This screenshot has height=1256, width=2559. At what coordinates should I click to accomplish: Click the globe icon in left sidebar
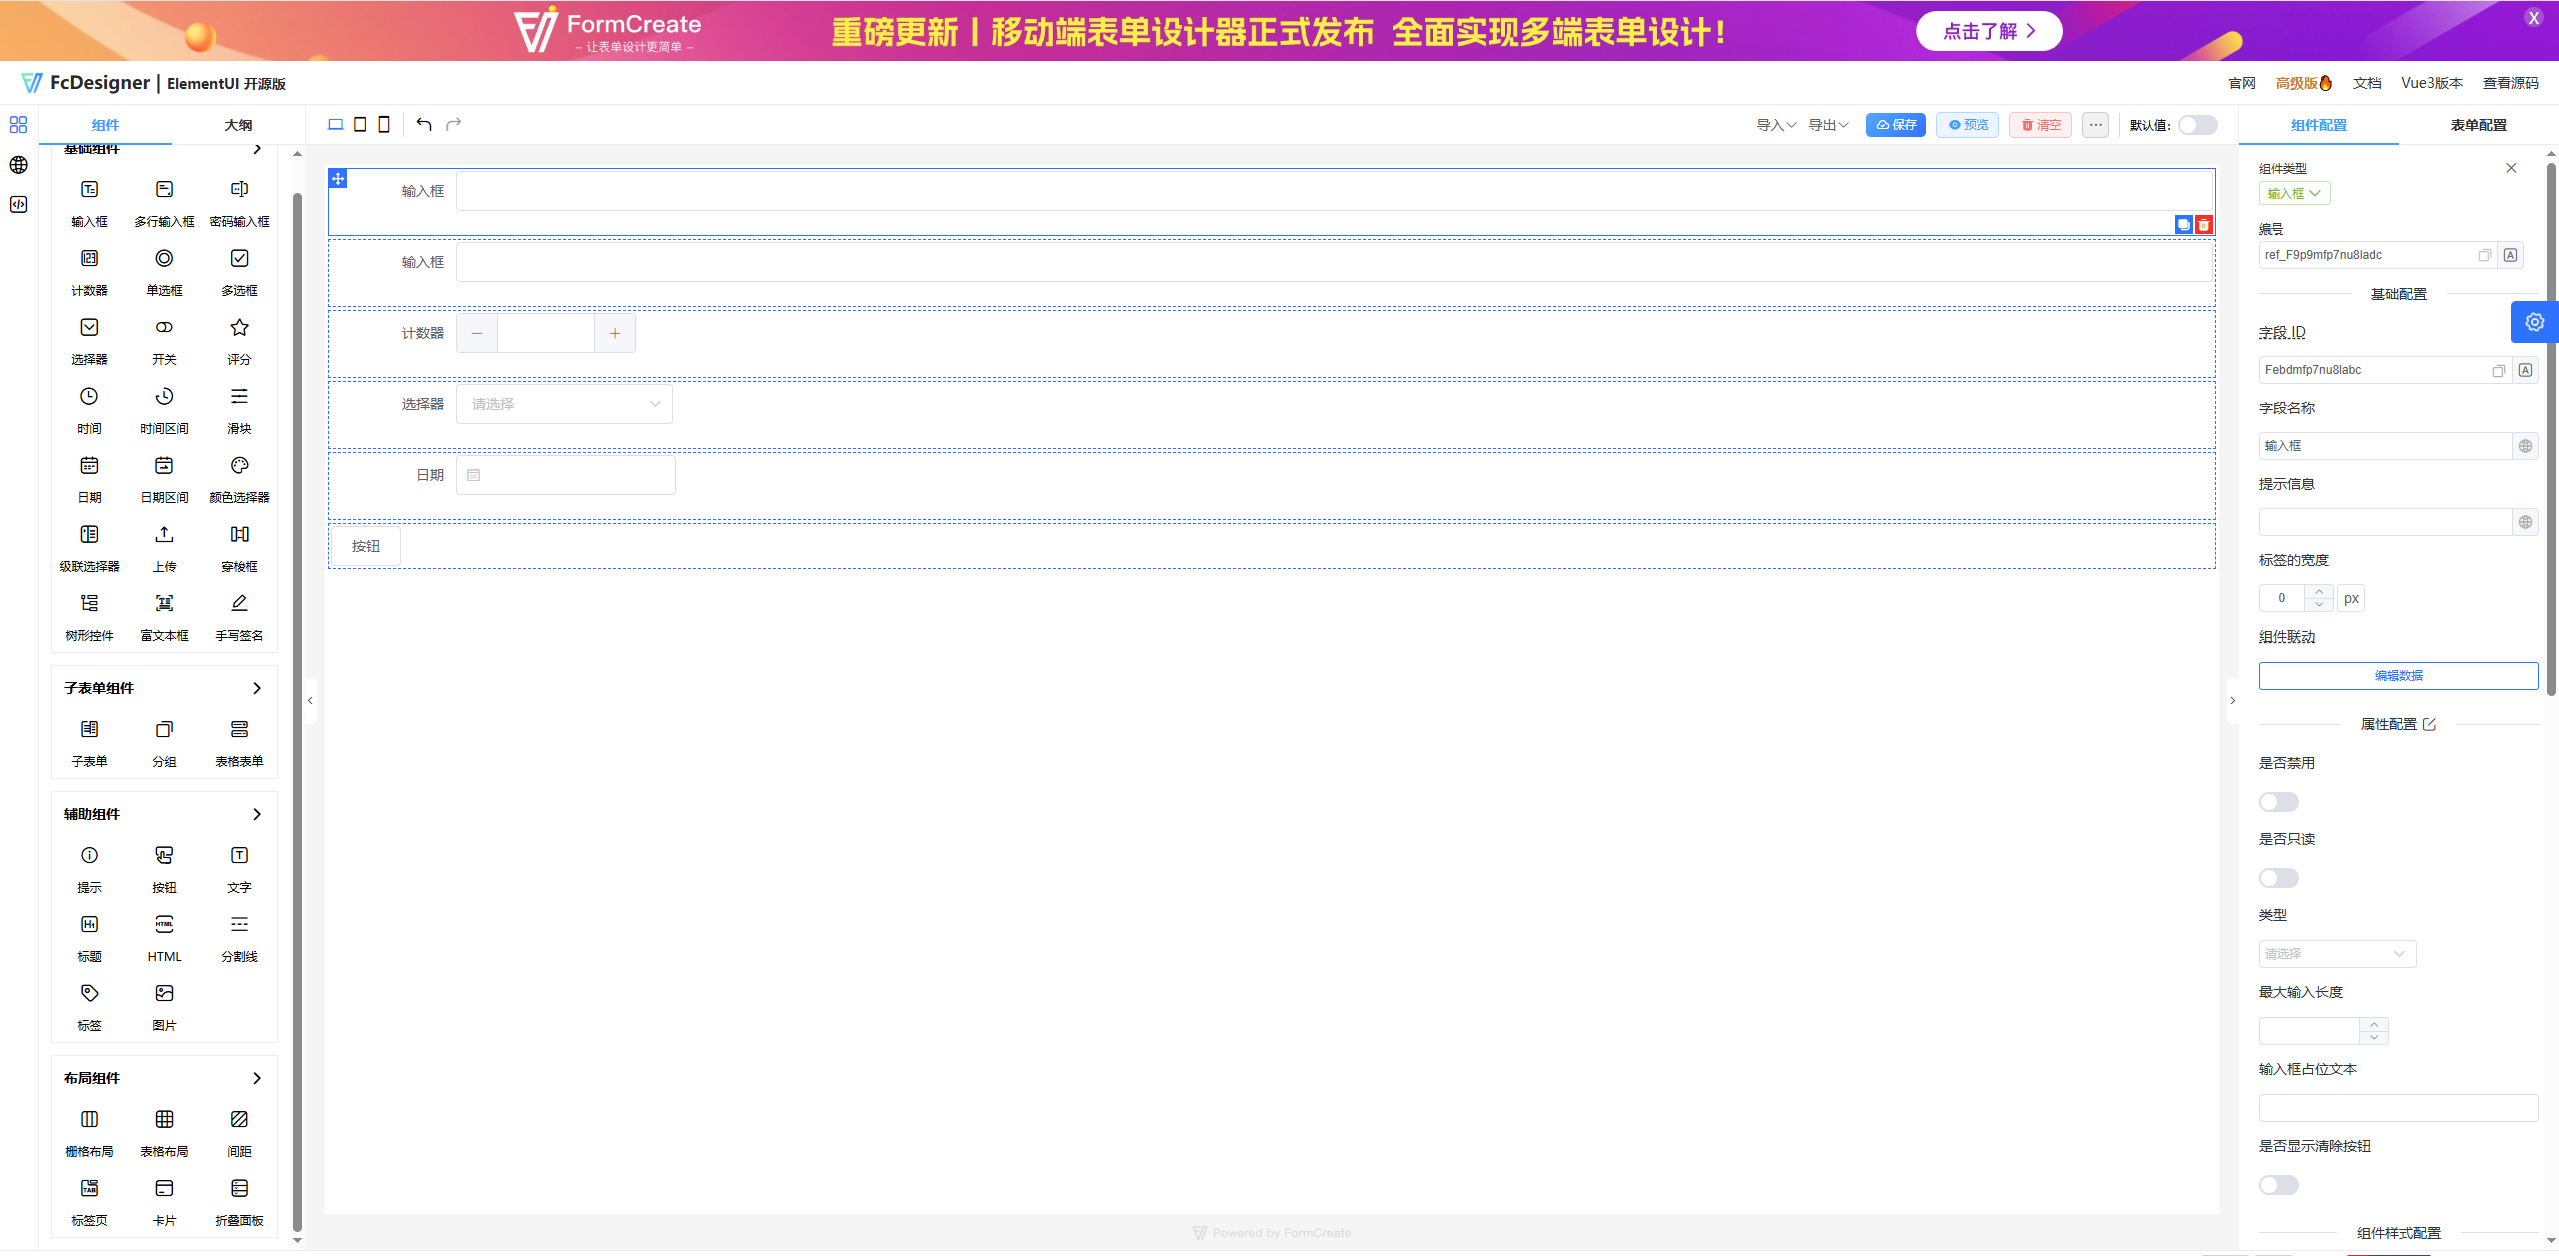pyautogui.click(x=18, y=165)
